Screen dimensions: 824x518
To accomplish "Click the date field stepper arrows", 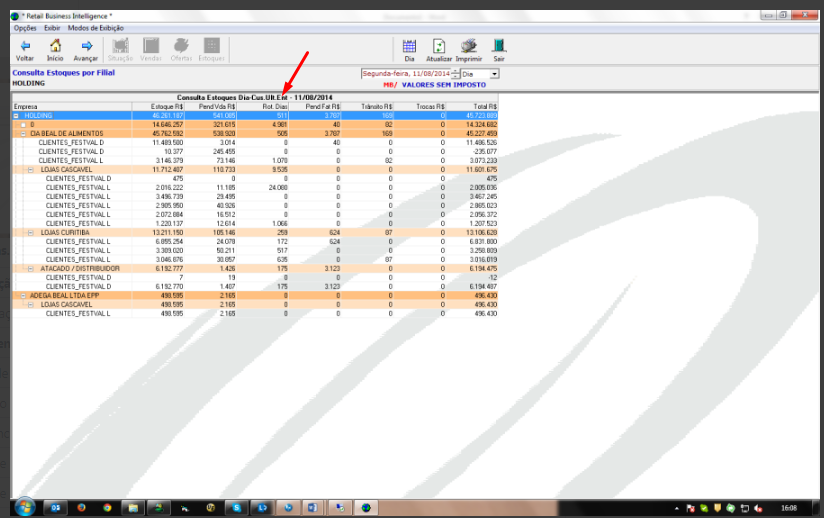I will (456, 74).
